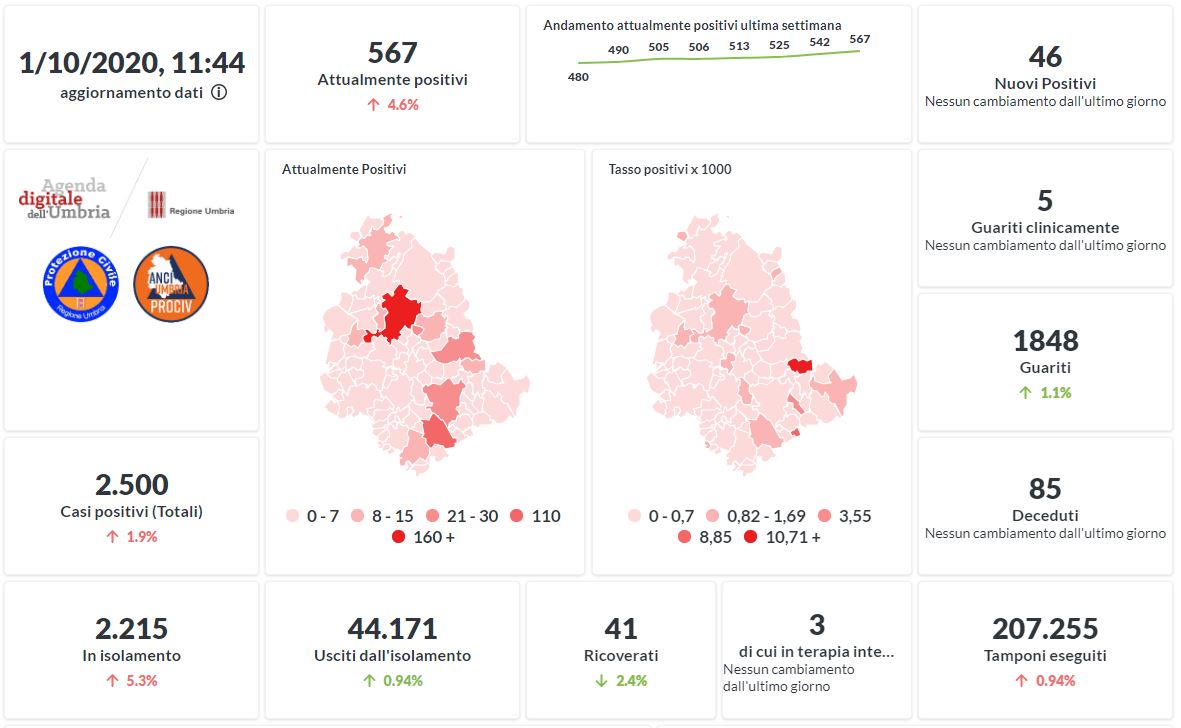Click the truncated 'di cui in terapia inte...' label

point(816,652)
